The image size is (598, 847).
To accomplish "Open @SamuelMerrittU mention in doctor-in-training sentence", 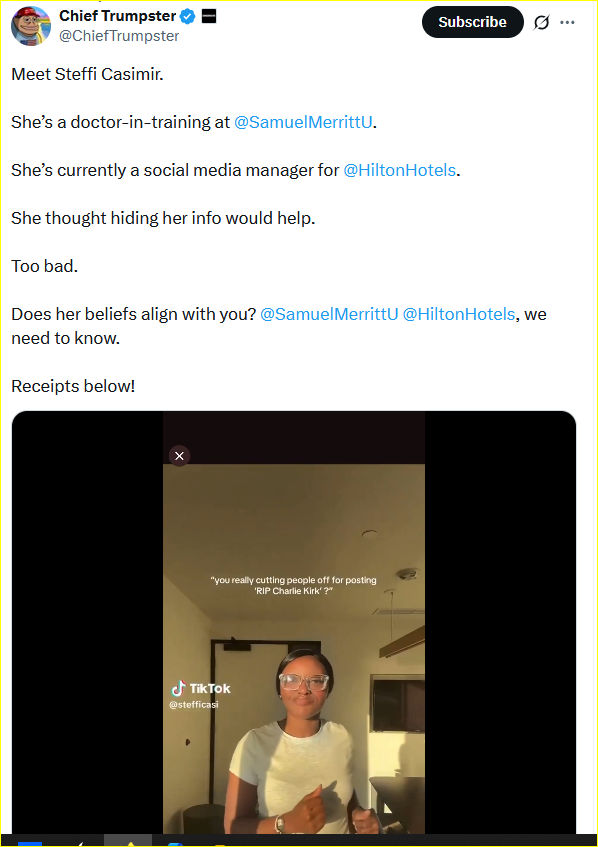I will 303,122.
